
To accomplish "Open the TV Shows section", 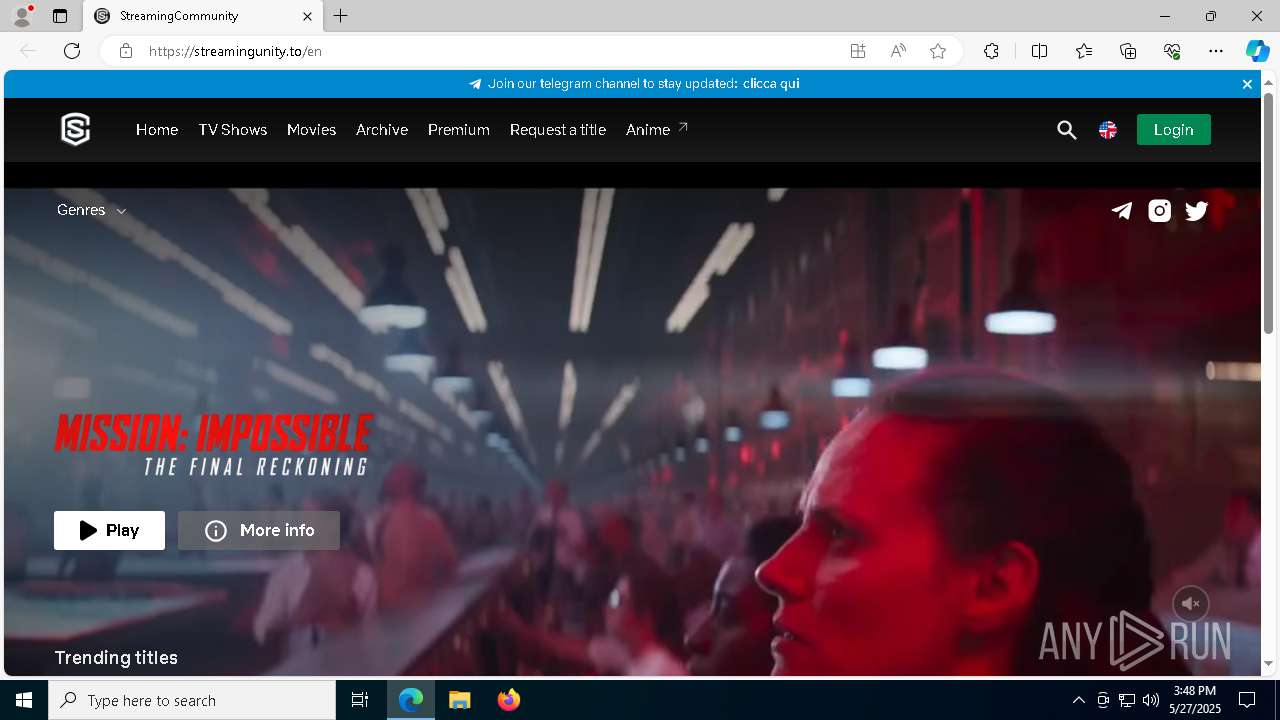I will 233,130.
